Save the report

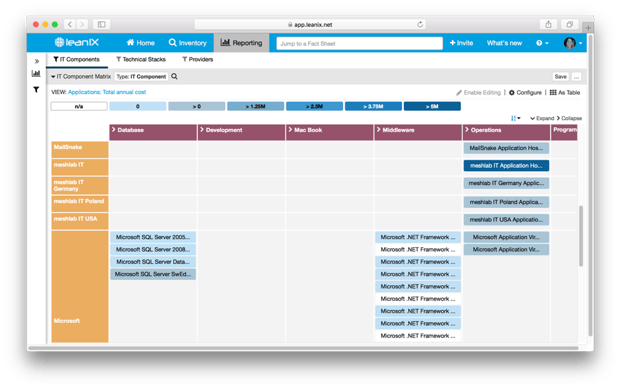pyautogui.click(x=560, y=76)
